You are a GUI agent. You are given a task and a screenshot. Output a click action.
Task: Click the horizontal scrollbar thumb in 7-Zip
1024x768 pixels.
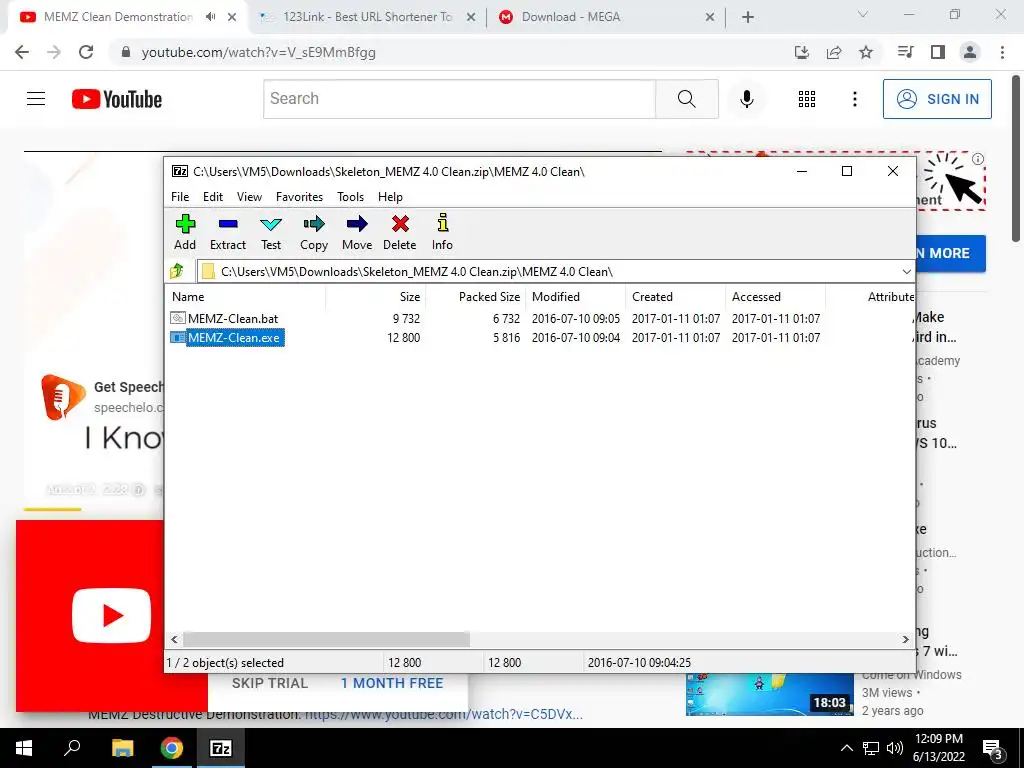click(326, 639)
